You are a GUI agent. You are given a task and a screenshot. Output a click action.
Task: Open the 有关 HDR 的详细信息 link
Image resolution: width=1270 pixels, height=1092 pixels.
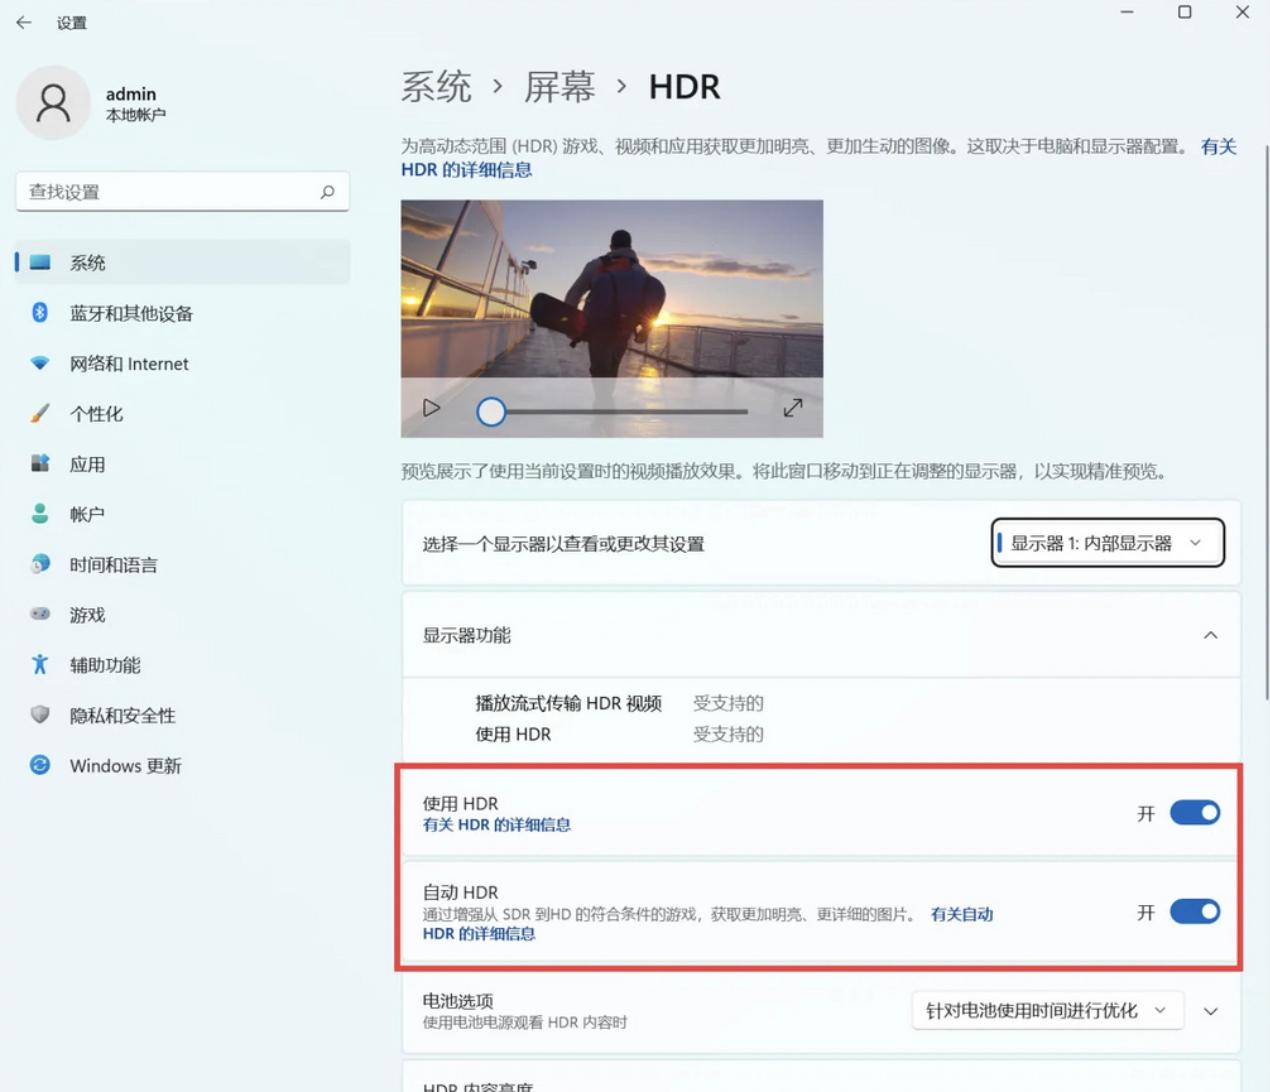pyautogui.click(x=496, y=825)
